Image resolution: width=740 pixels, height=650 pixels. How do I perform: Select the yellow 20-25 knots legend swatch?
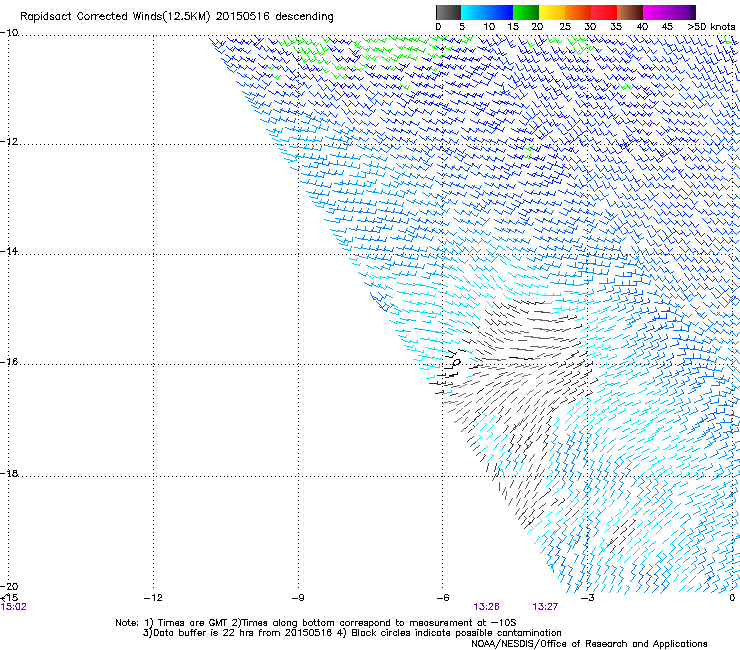point(552,12)
